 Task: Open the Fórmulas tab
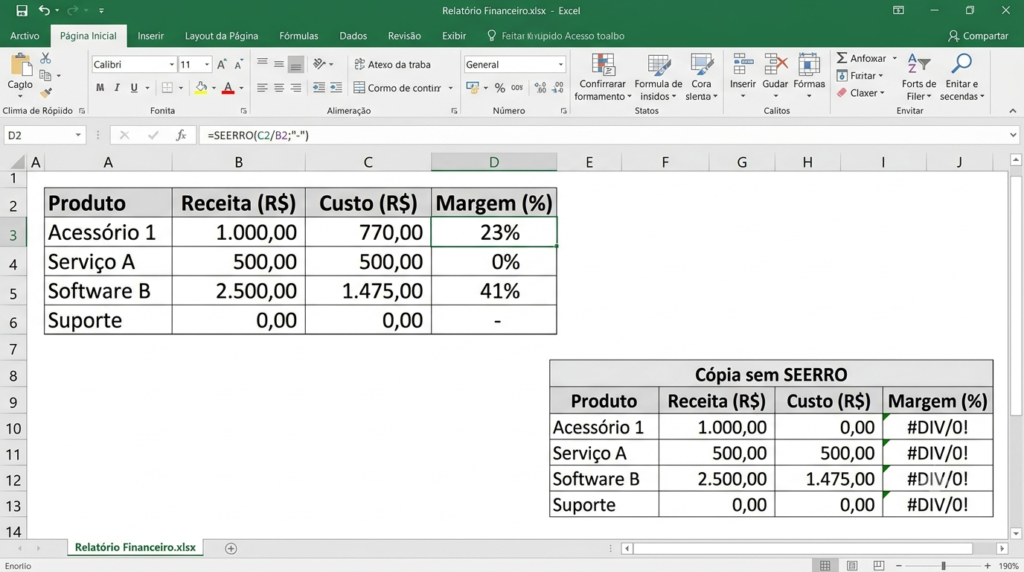coord(298,36)
